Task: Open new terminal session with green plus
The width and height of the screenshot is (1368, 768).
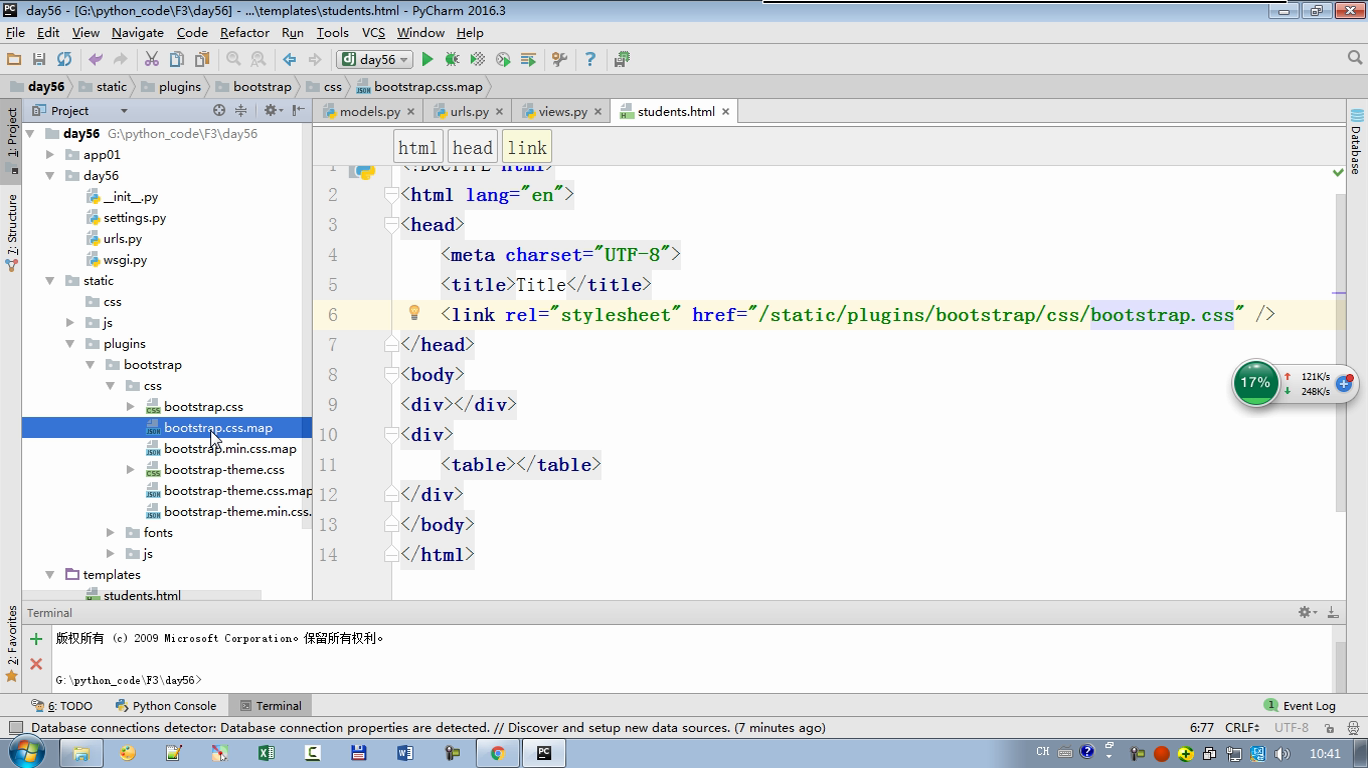Action: (x=36, y=639)
